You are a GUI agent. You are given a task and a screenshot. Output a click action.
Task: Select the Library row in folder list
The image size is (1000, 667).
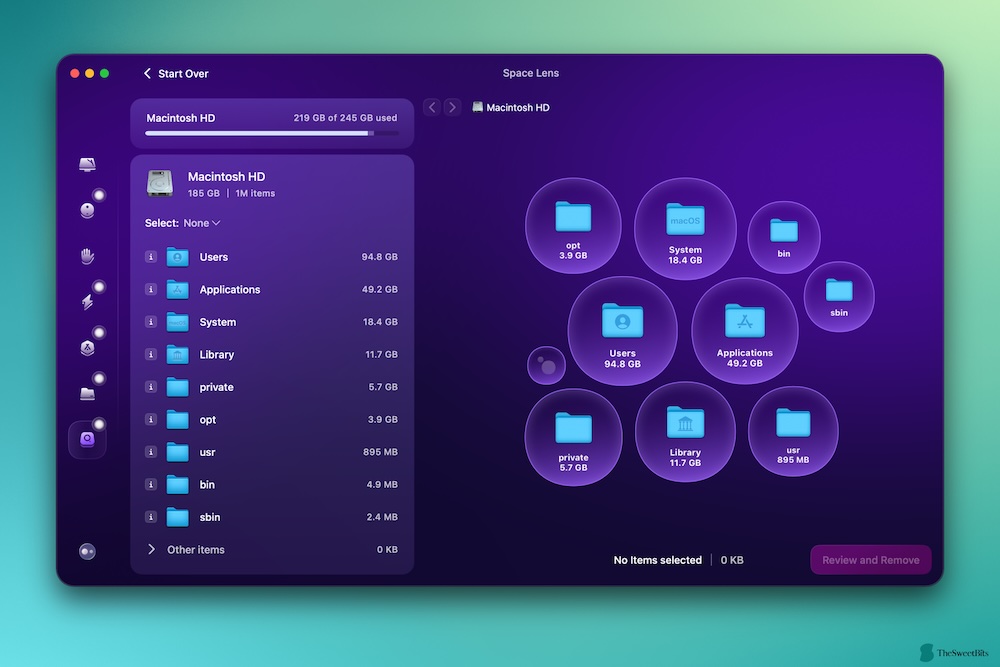(x=272, y=355)
